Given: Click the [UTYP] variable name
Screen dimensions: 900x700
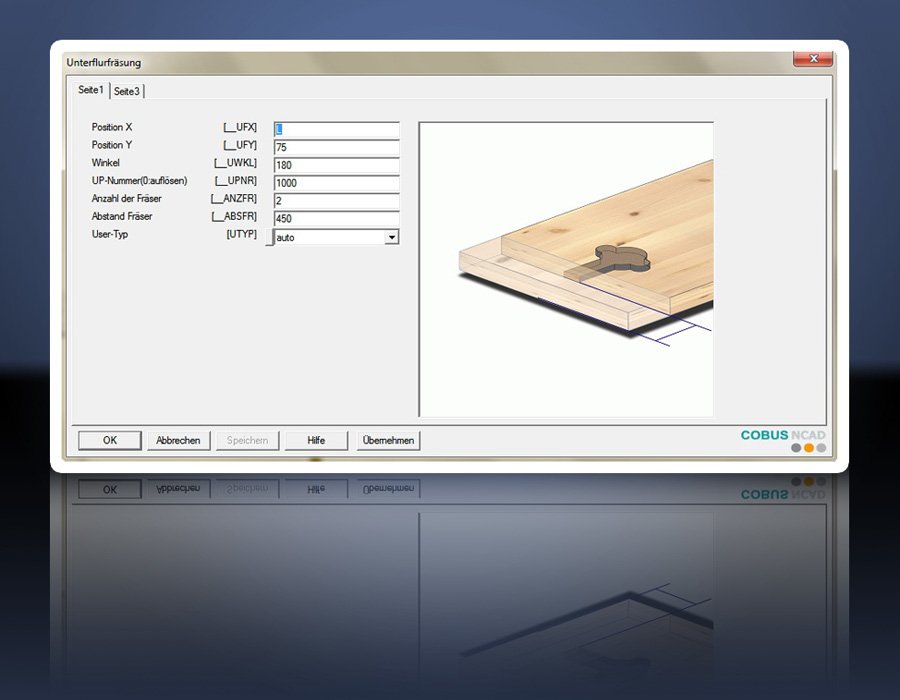Looking at the screenshot, I should pyautogui.click(x=242, y=234).
